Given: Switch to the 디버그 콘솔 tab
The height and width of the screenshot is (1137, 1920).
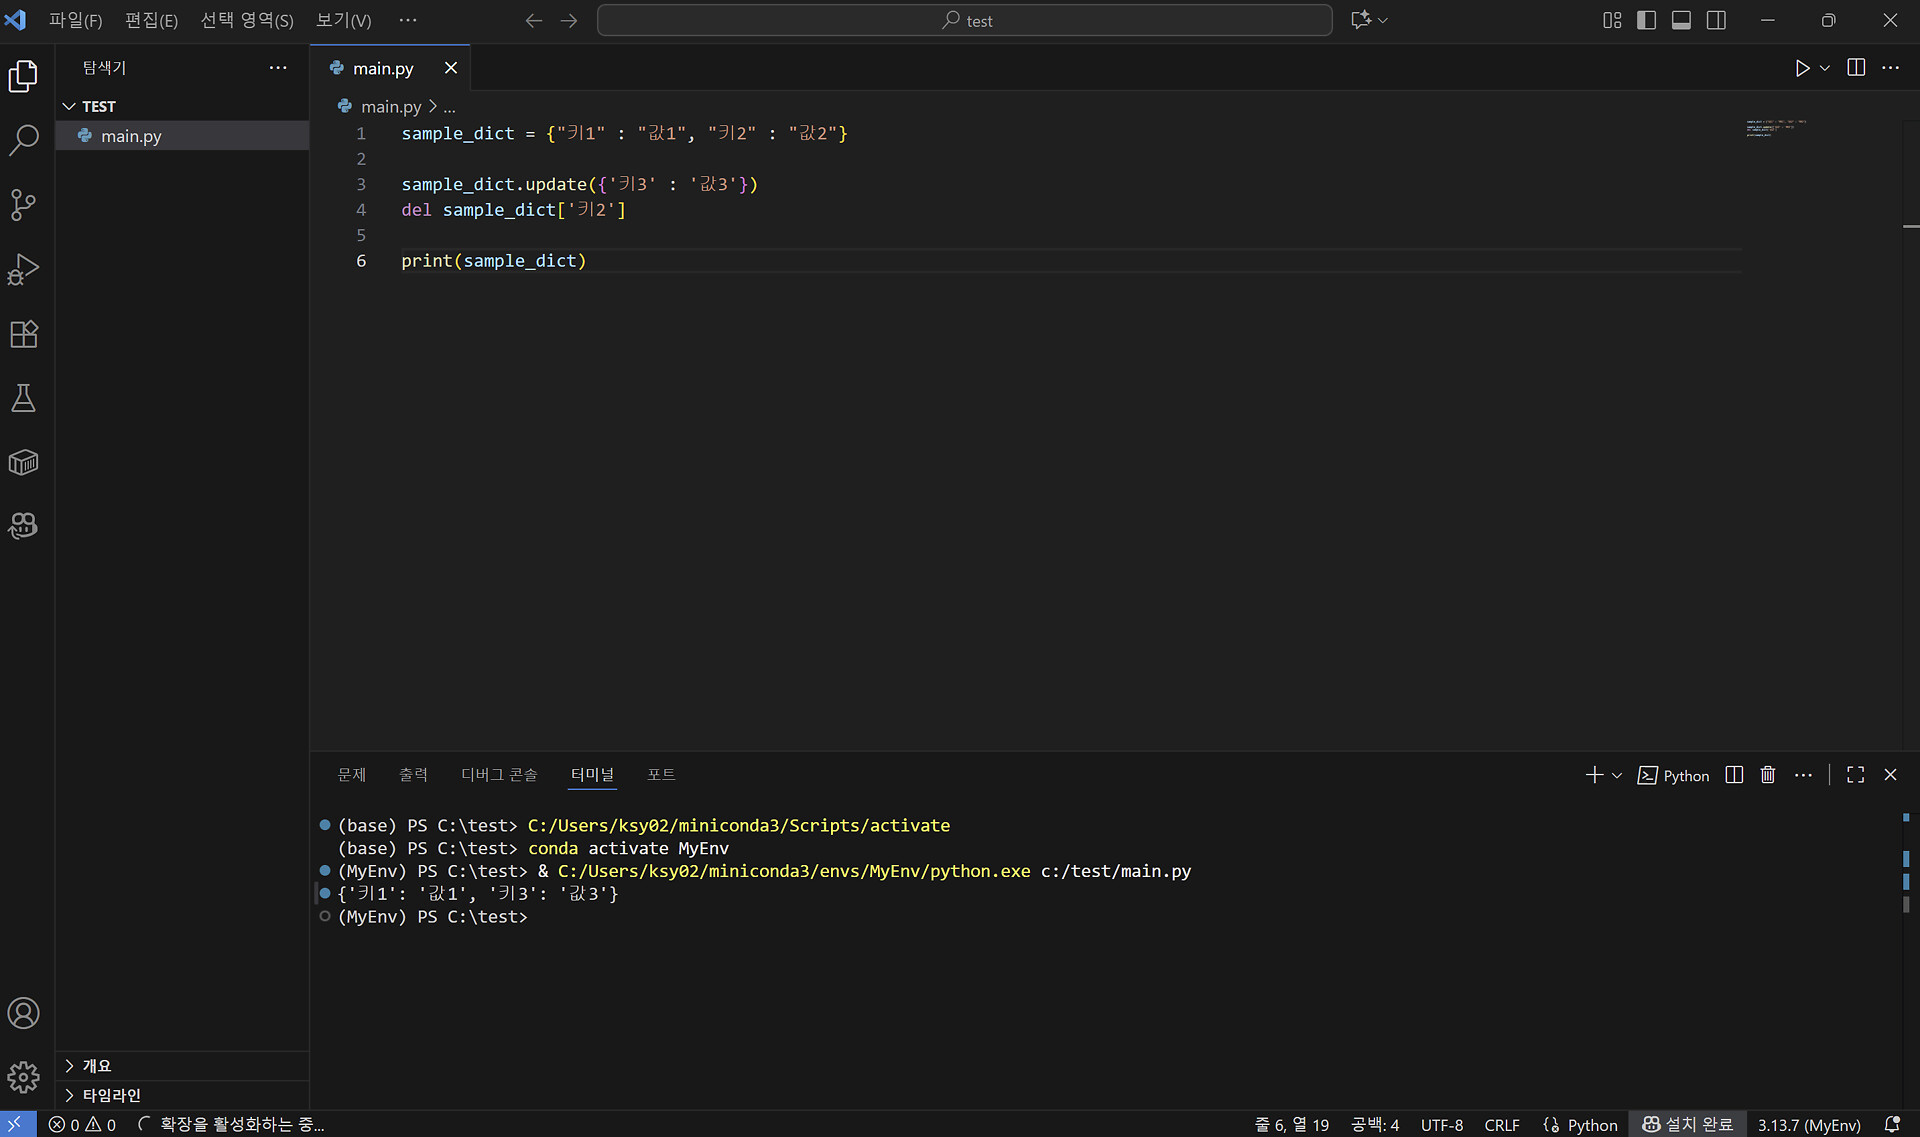Looking at the screenshot, I should coord(499,775).
